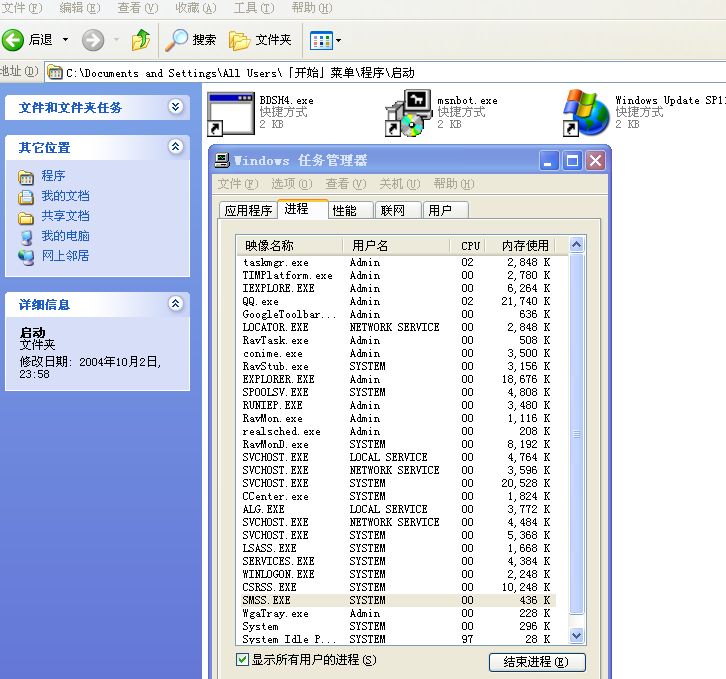Toggle the Folders (文件夹) pane icon
This screenshot has height=679, width=726.
(239, 40)
